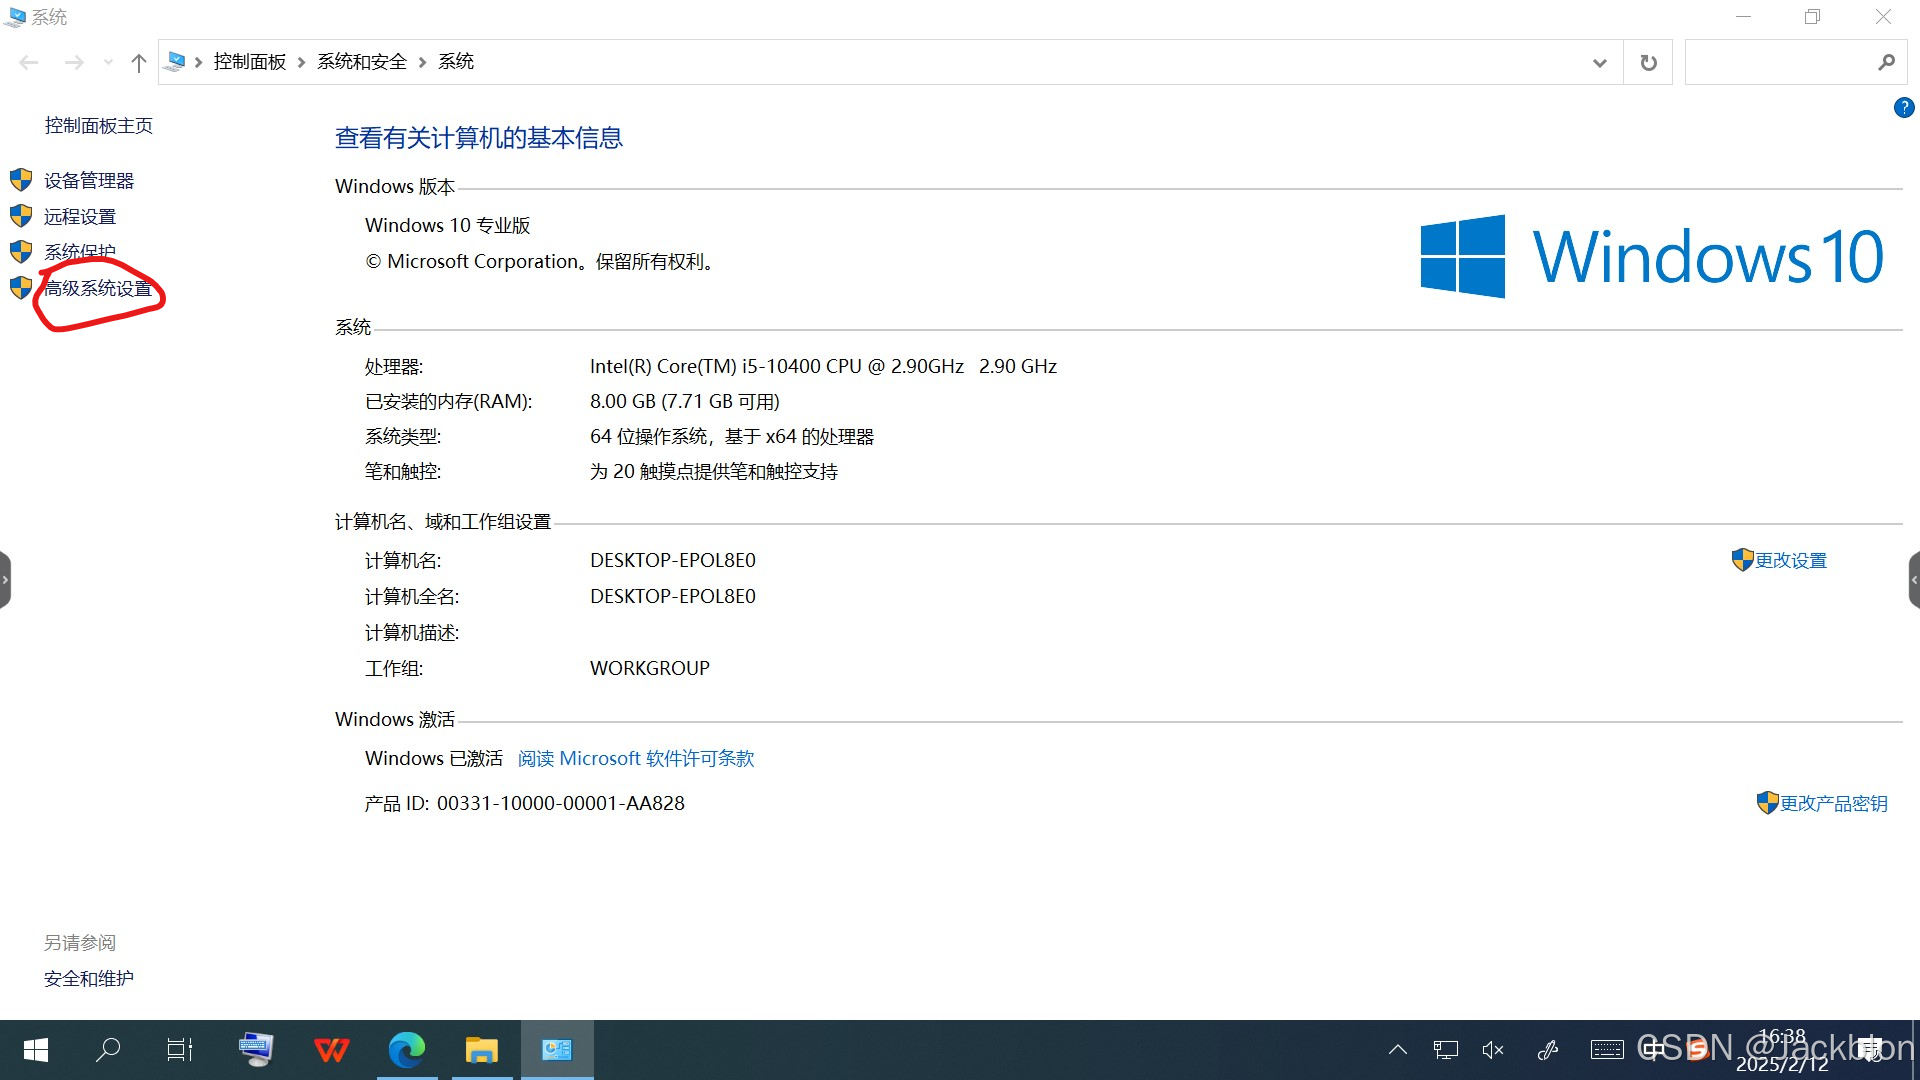The height and width of the screenshot is (1080, 1920).
Task: Click 更改产品密钥 link
Action: pyautogui.click(x=1833, y=803)
